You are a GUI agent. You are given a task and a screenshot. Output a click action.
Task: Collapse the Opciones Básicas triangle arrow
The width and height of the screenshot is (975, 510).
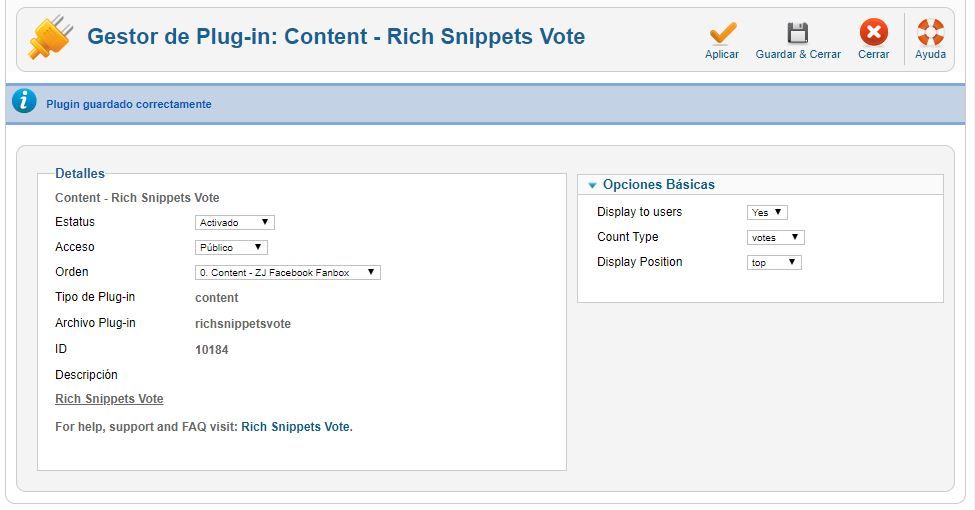pos(592,185)
